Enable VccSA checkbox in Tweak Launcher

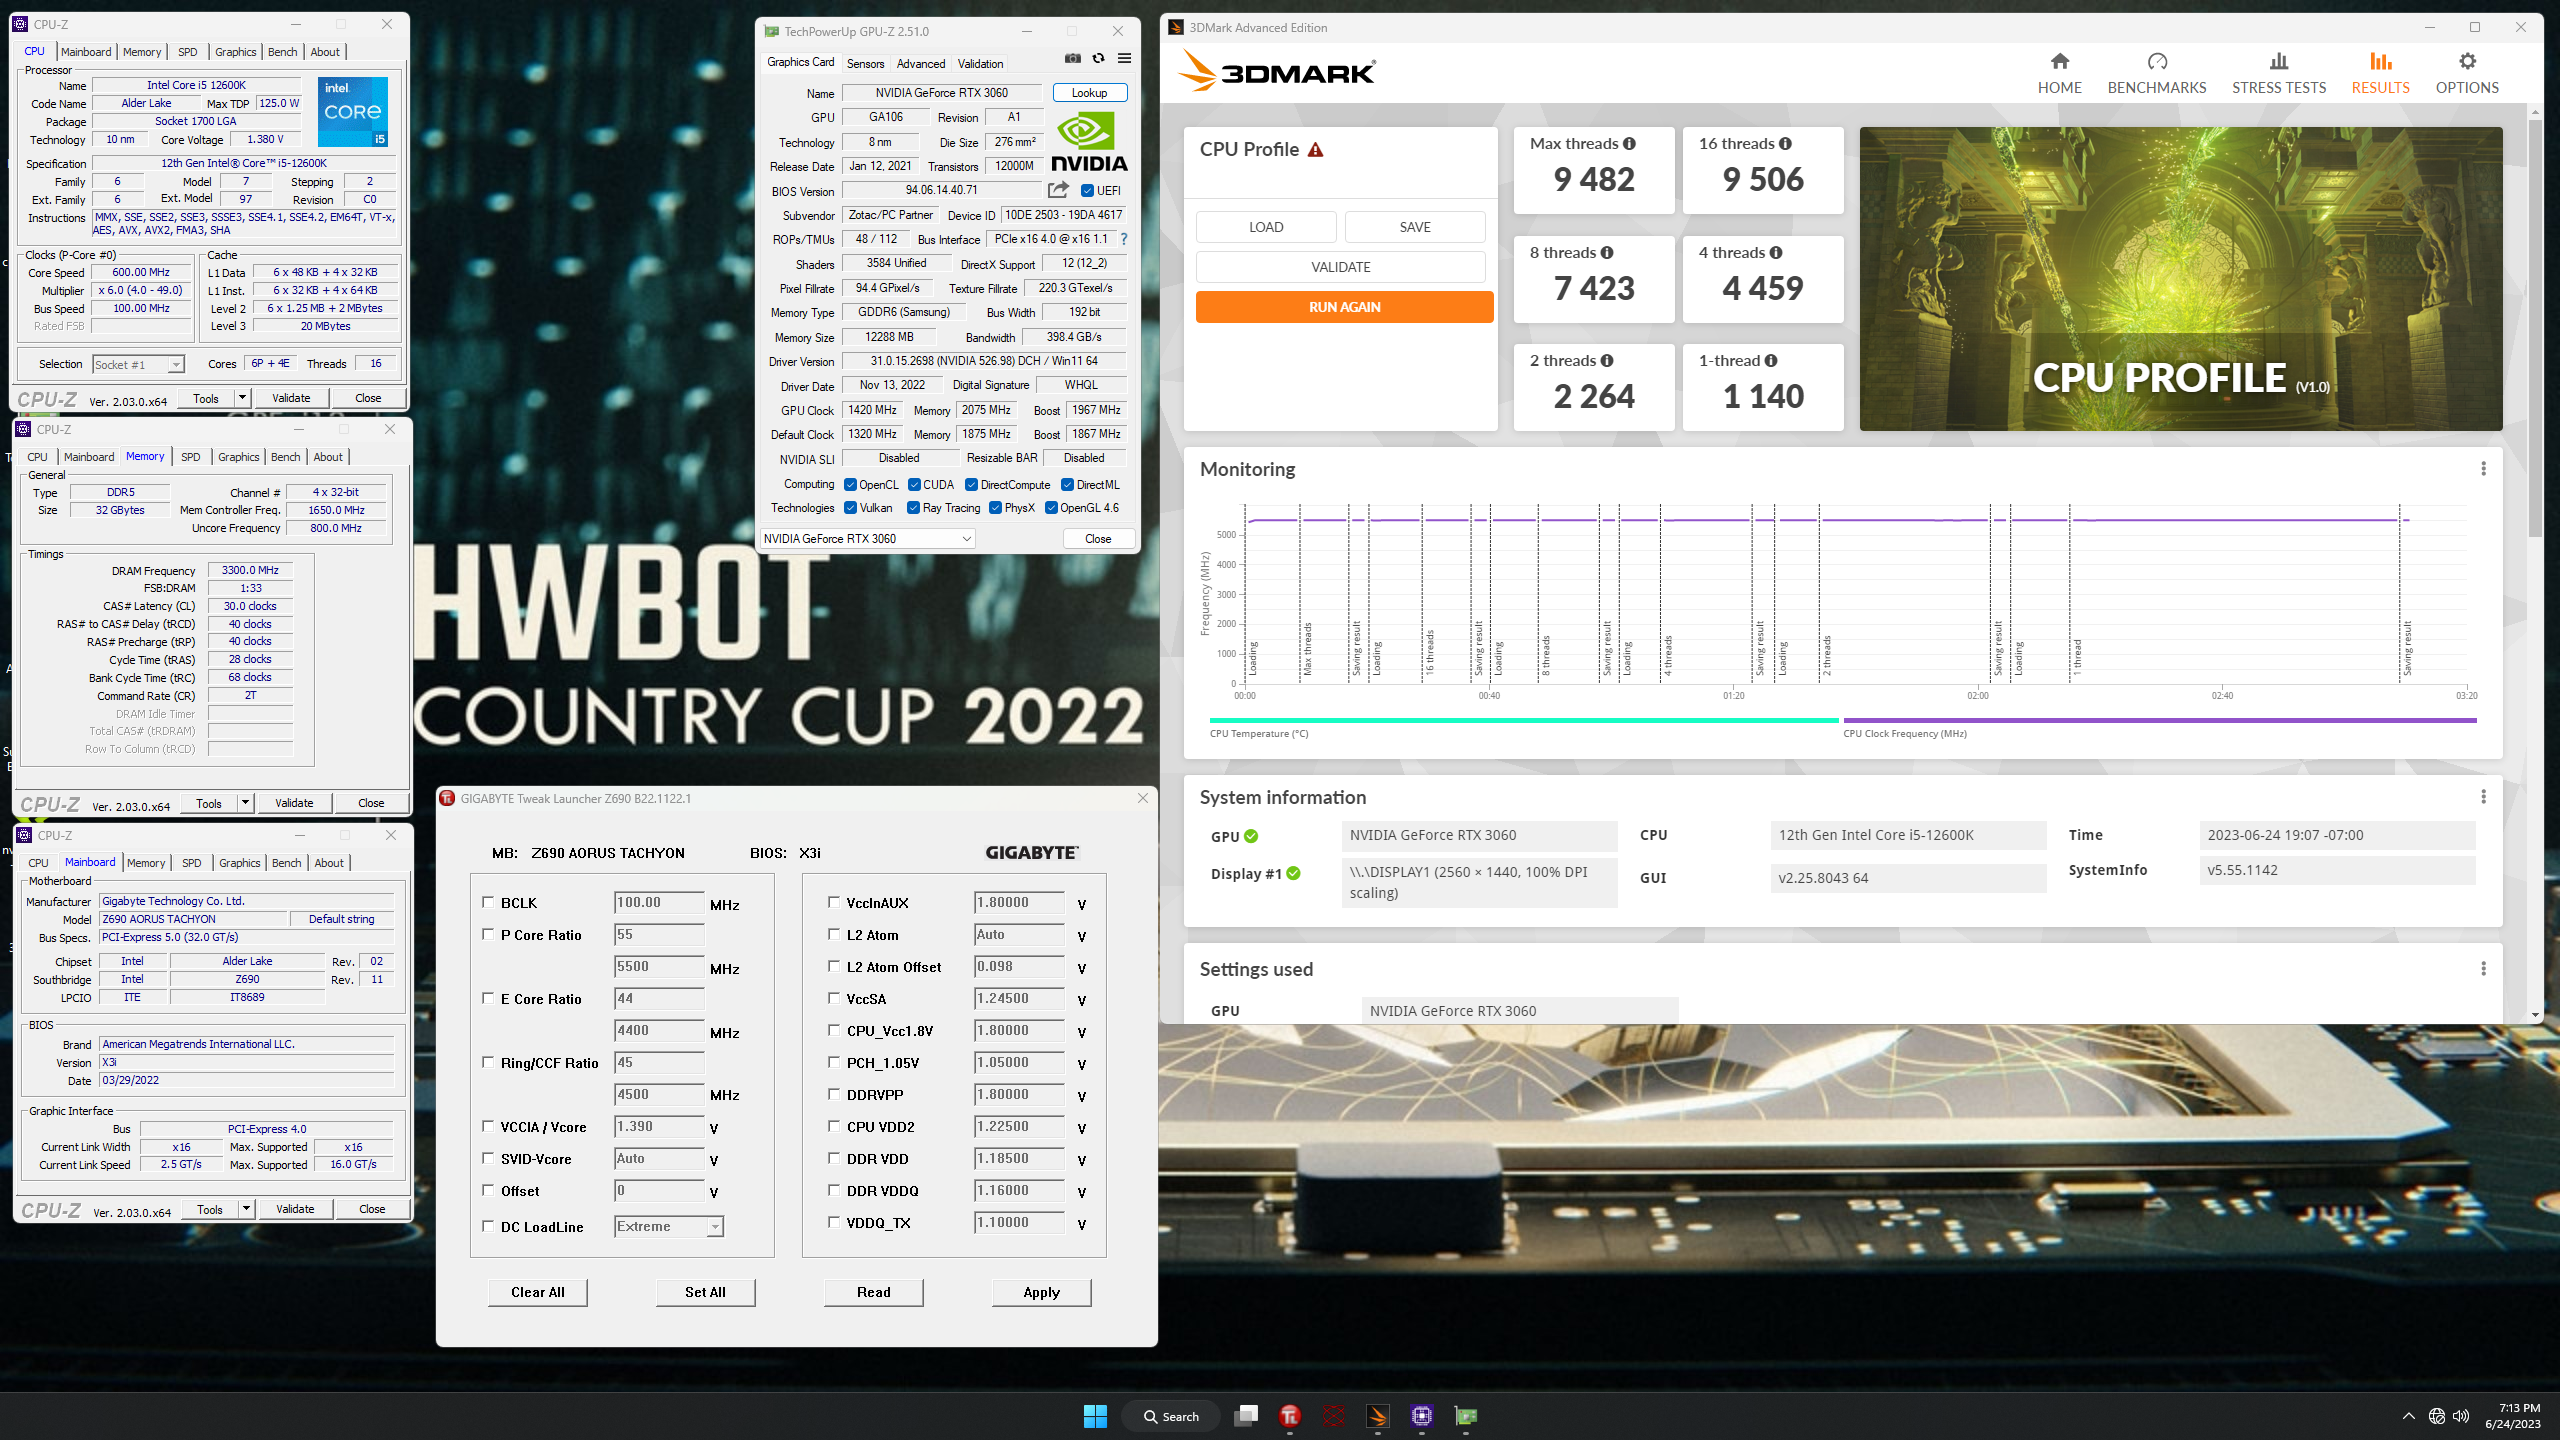(834, 998)
